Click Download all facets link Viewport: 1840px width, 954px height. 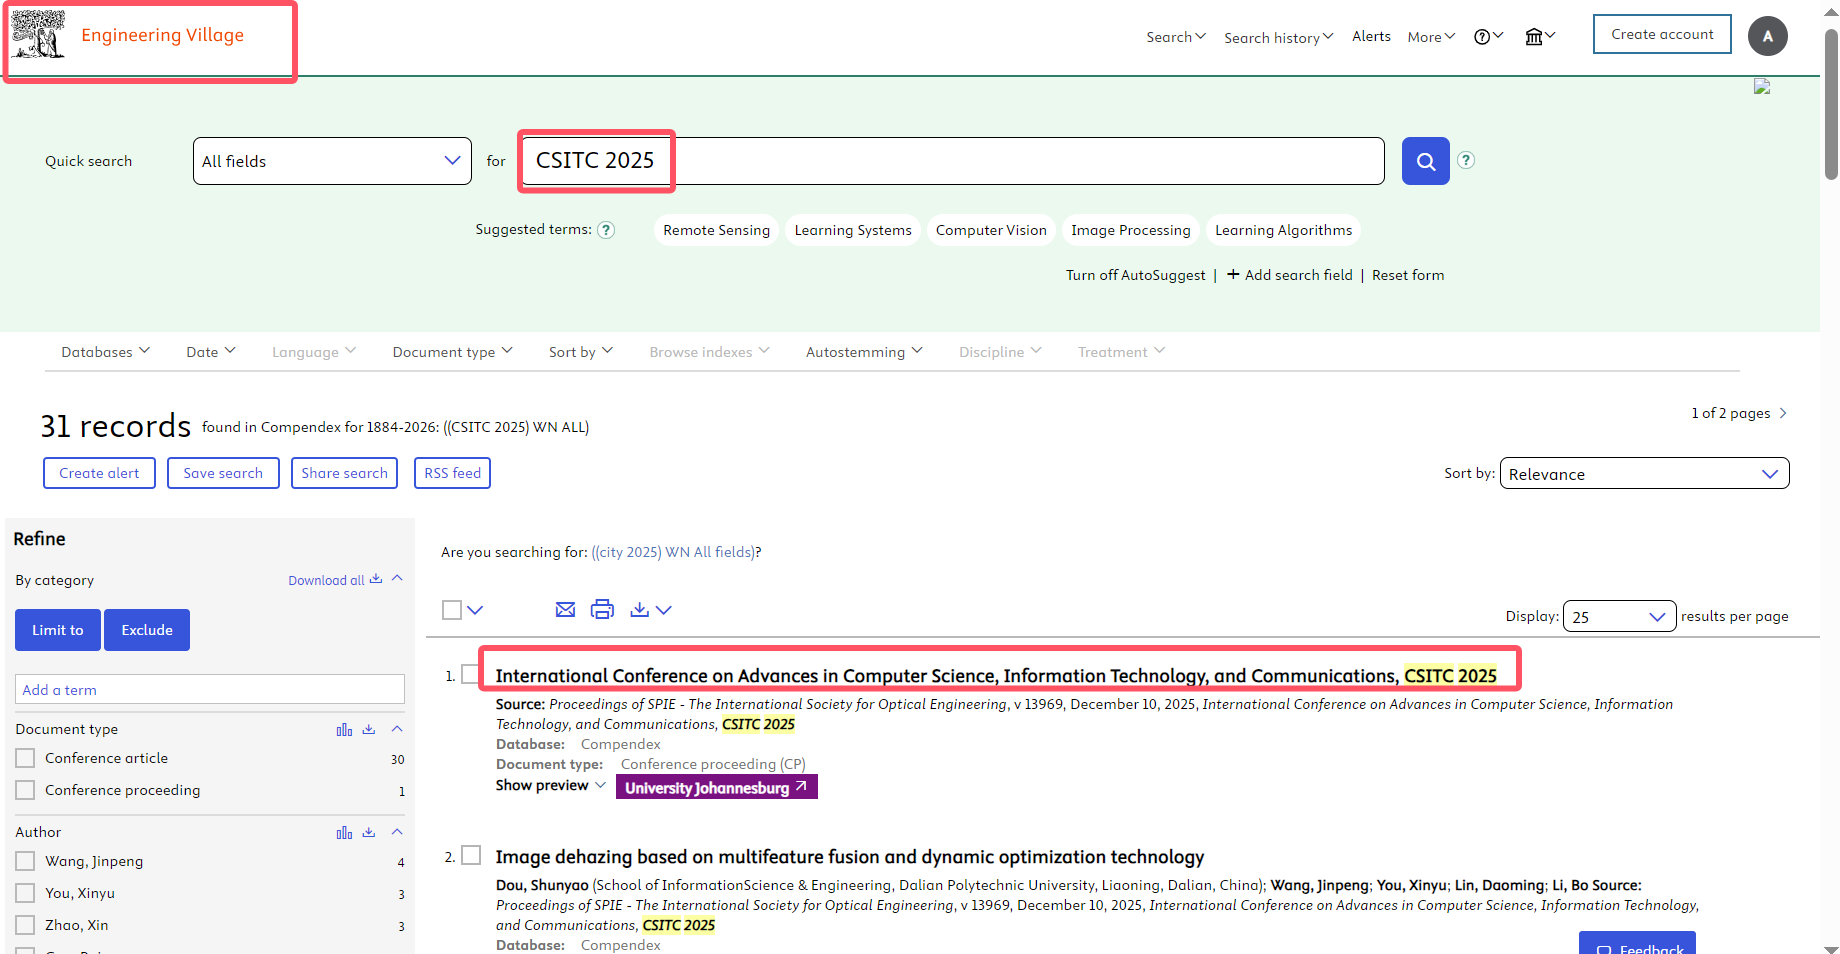click(x=335, y=580)
